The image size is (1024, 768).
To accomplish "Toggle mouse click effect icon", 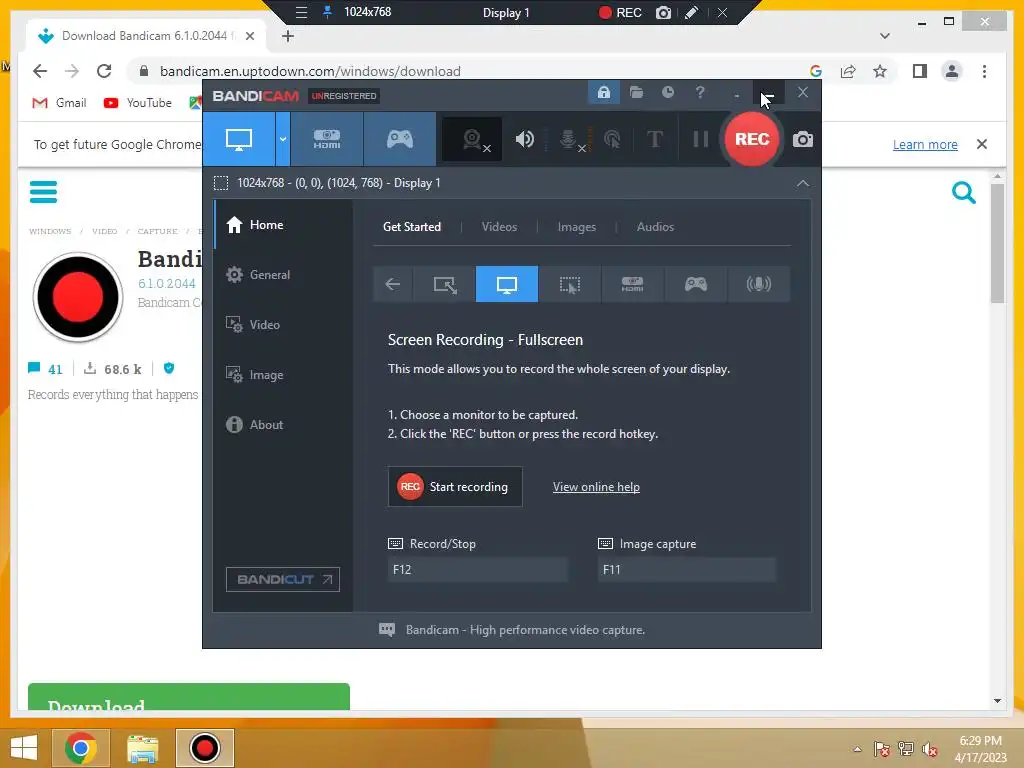I will 613,139.
